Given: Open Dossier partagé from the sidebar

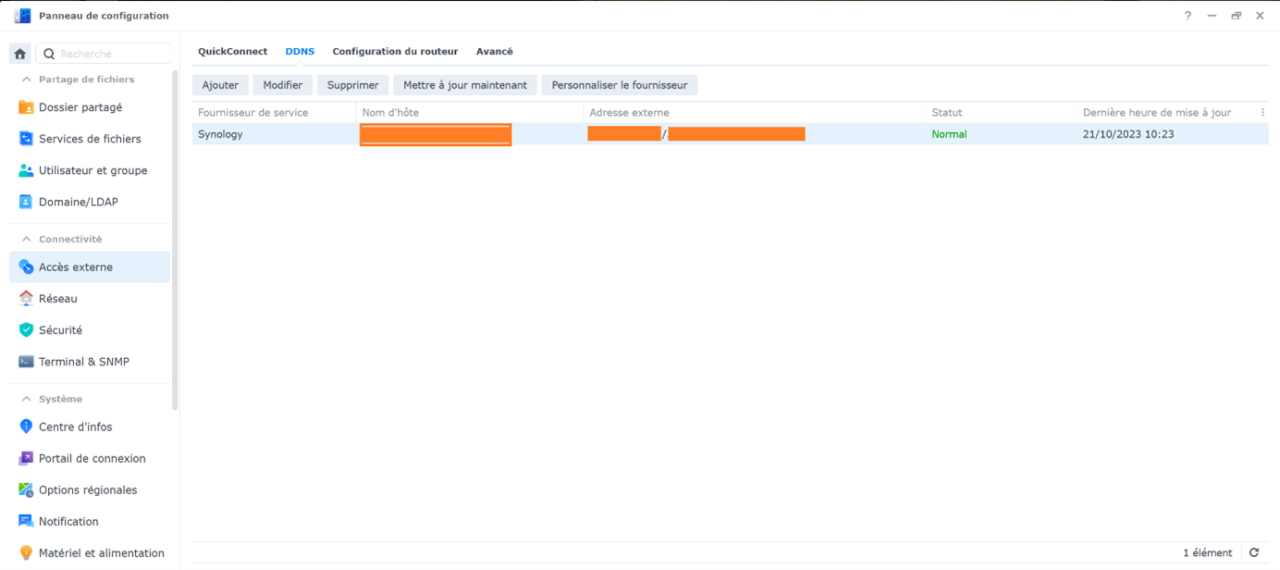Looking at the screenshot, I should click(x=80, y=107).
